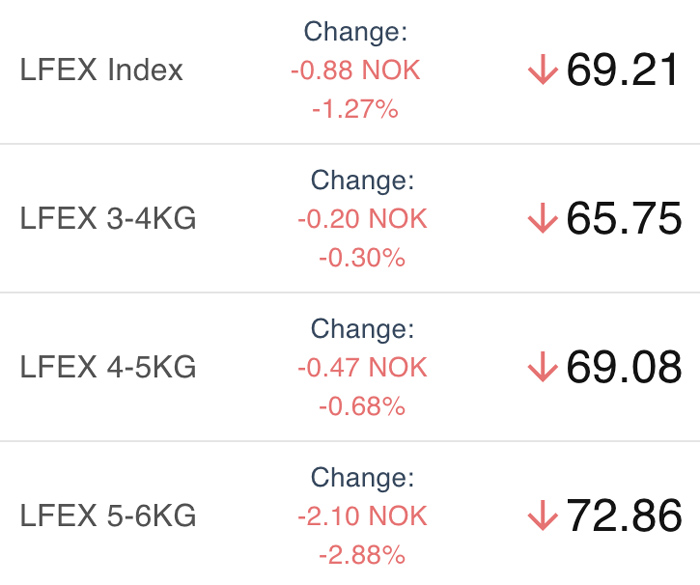Open the LFEX 5-6KG label

108,516
